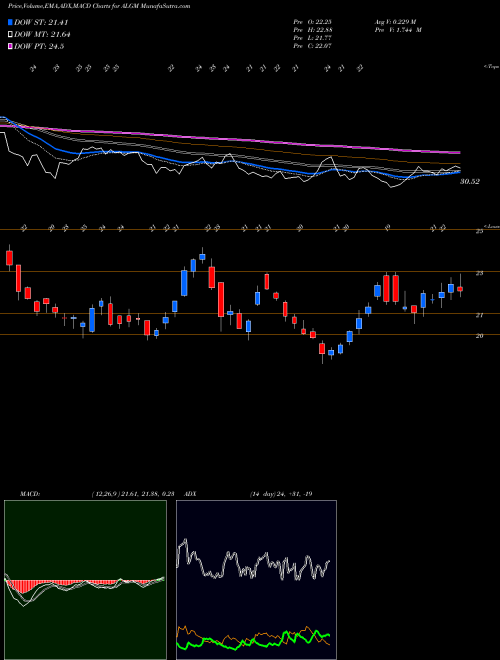Open the dark blue ADX indicator panel

point(256,580)
